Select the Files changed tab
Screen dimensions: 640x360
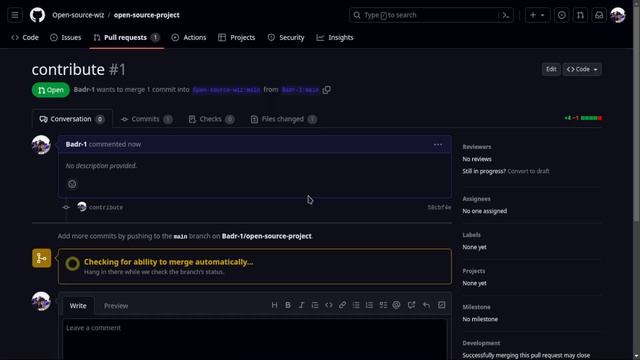[x=284, y=119]
